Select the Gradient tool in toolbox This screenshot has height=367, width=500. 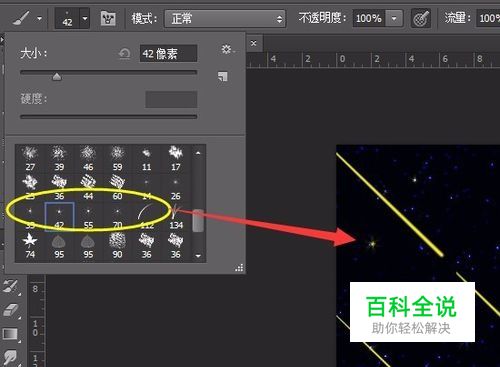pyautogui.click(x=11, y=334)
